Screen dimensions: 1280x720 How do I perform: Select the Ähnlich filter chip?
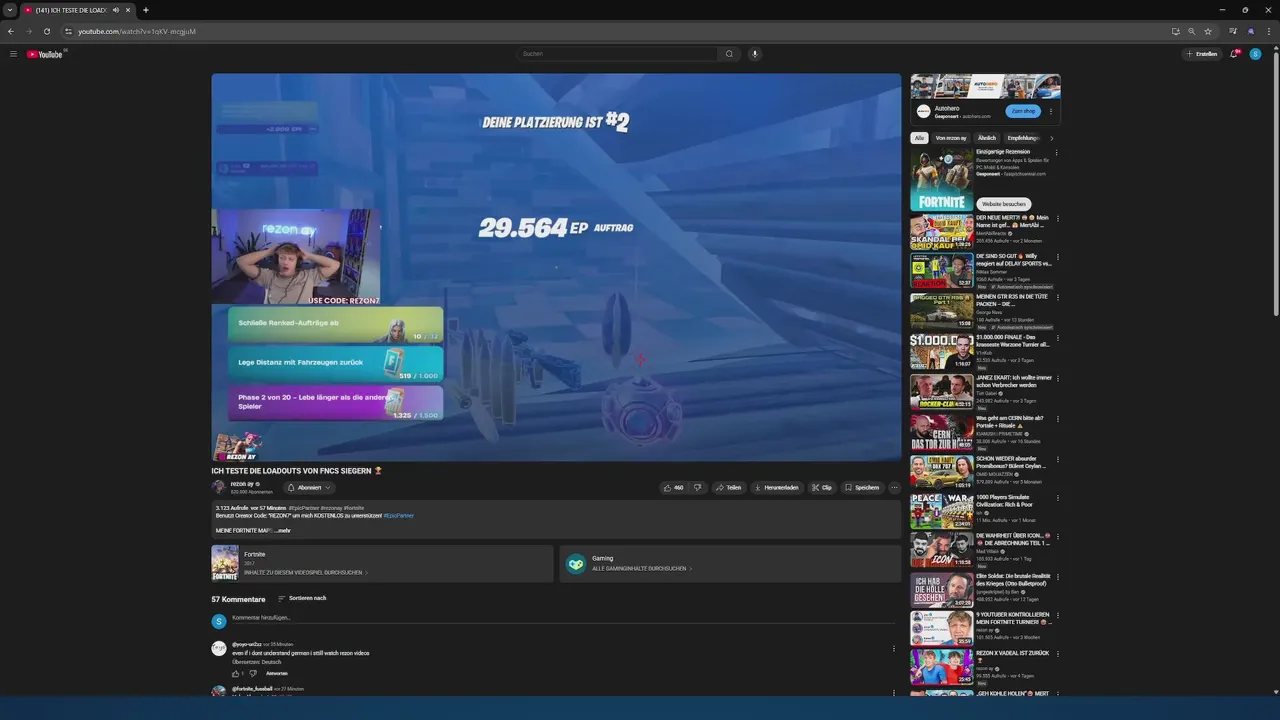coord(987,138)
